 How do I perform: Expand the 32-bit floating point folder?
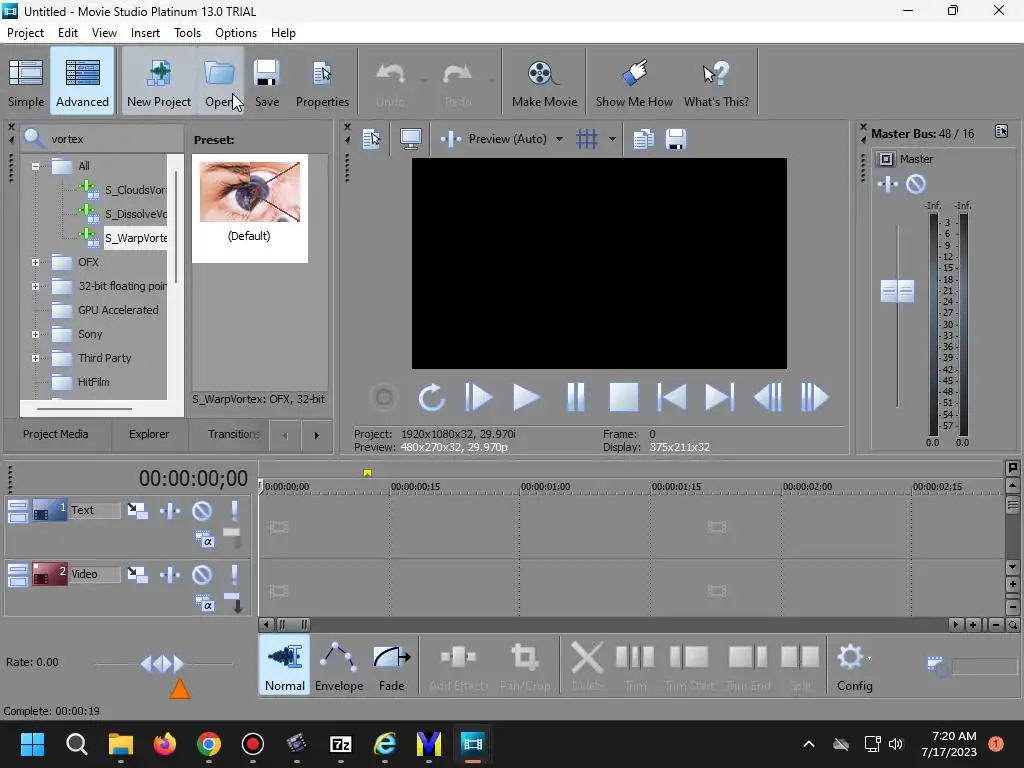coord(35,286)
